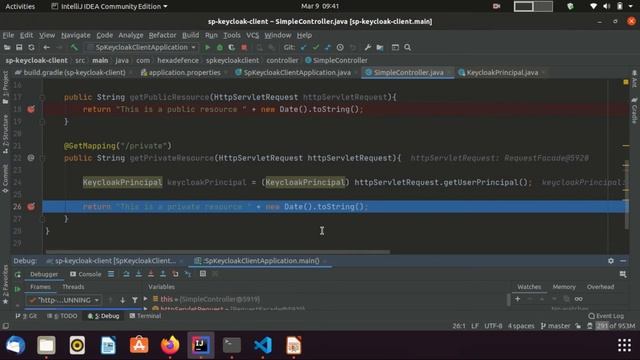
Task: Switch to Overhead tab
Action: [600, 287]
